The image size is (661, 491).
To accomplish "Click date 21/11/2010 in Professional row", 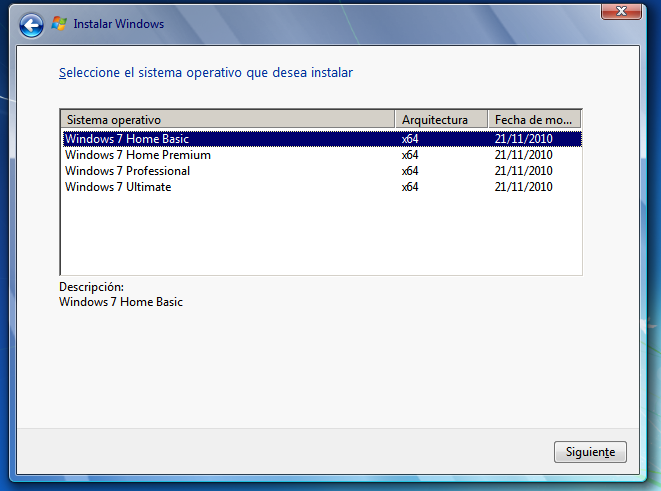I will tap(524, 171).
